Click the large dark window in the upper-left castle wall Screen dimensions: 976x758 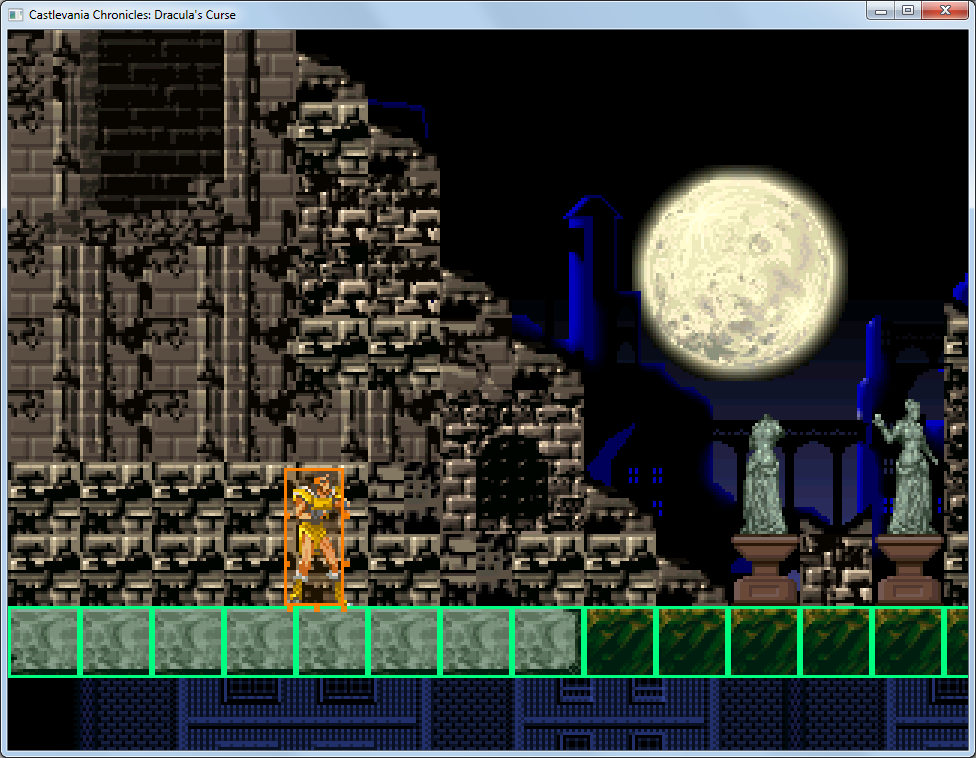[x=160, y=120]
